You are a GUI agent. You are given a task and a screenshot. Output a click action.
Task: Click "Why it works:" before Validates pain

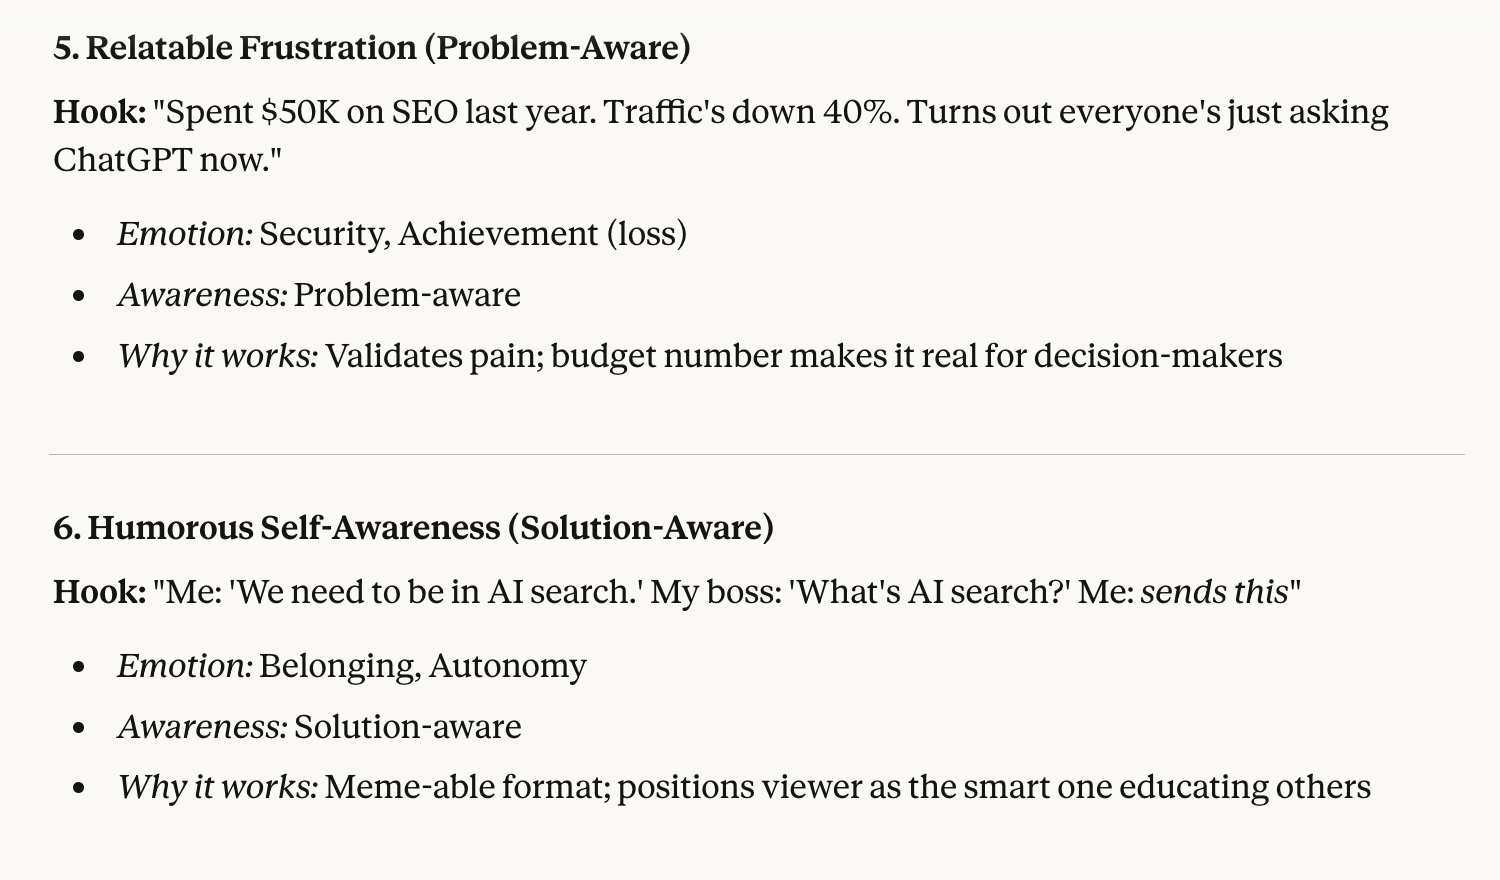(218, 356)
